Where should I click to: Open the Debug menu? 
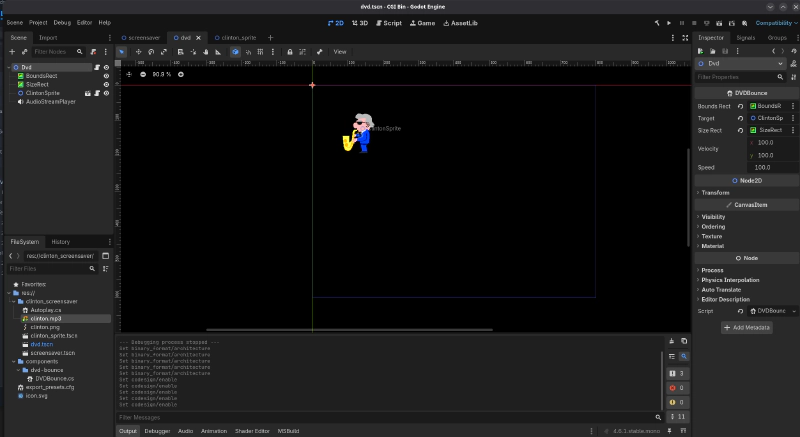click(62, 22)
